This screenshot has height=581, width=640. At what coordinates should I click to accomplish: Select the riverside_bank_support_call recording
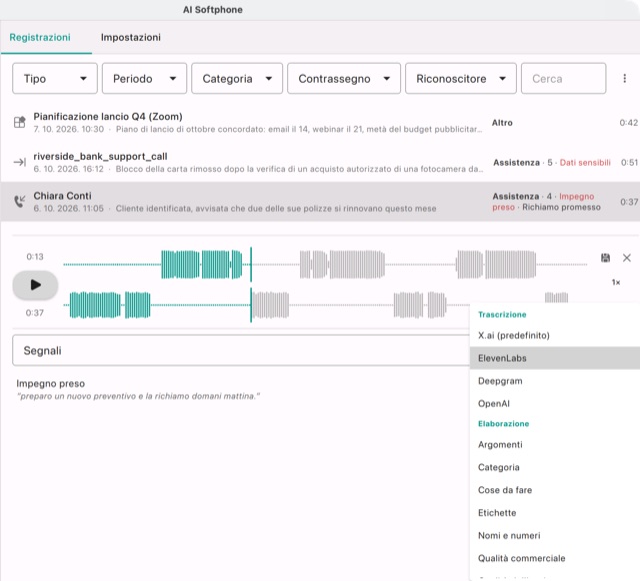coord(320,163)
